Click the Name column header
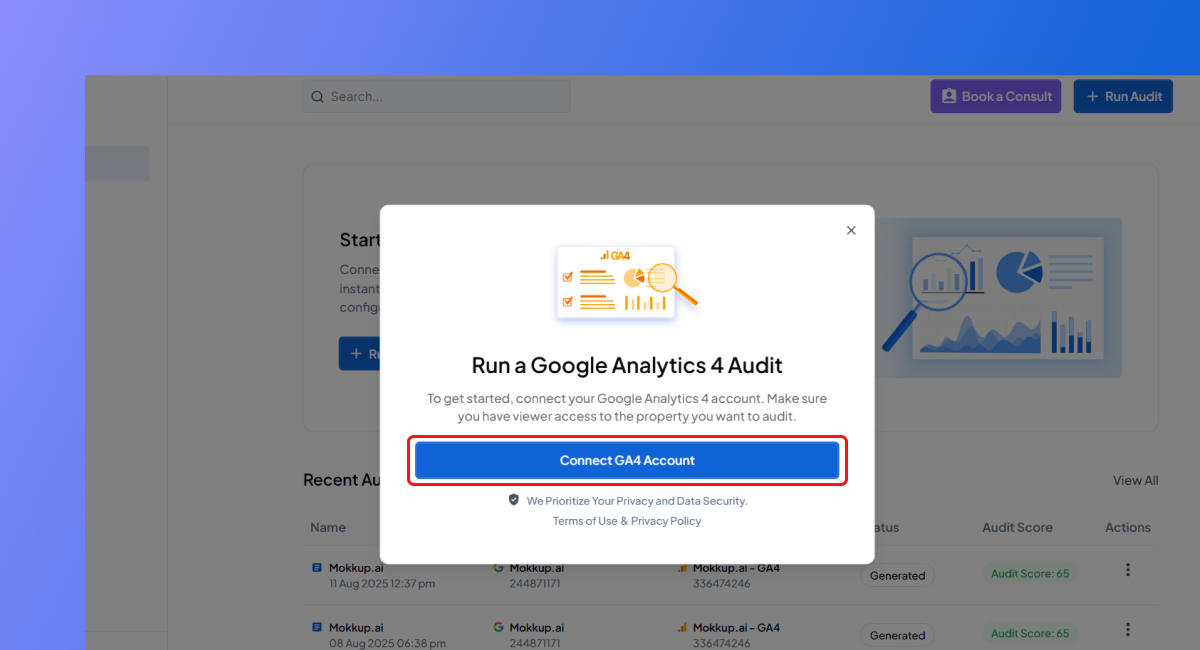Viewport: 1200px width, 650px height. click(328, 527)
